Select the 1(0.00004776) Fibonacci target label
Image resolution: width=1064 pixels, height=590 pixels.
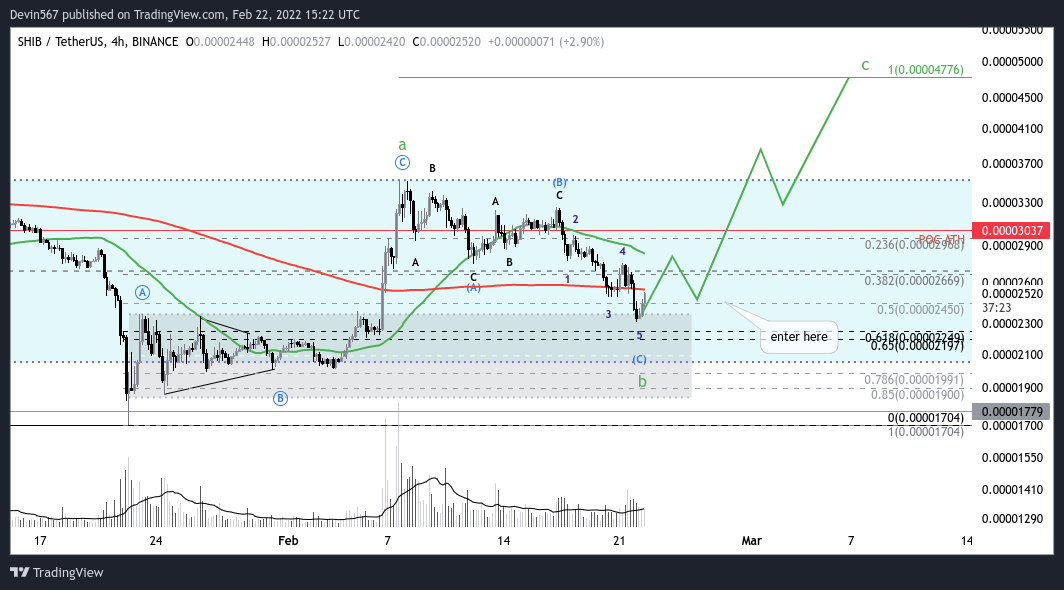pyautogui.click(x=926, y=69)
